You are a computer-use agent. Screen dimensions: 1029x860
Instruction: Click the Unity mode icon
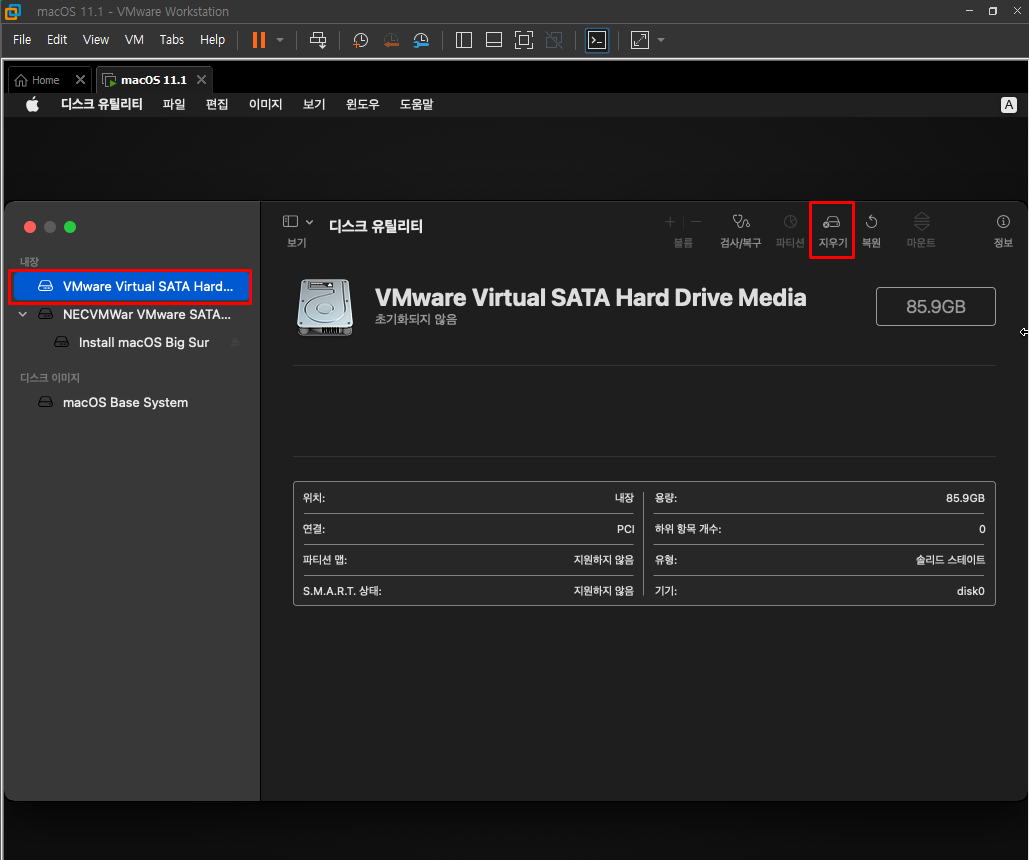pyautogui.click(x=554, y=40)
